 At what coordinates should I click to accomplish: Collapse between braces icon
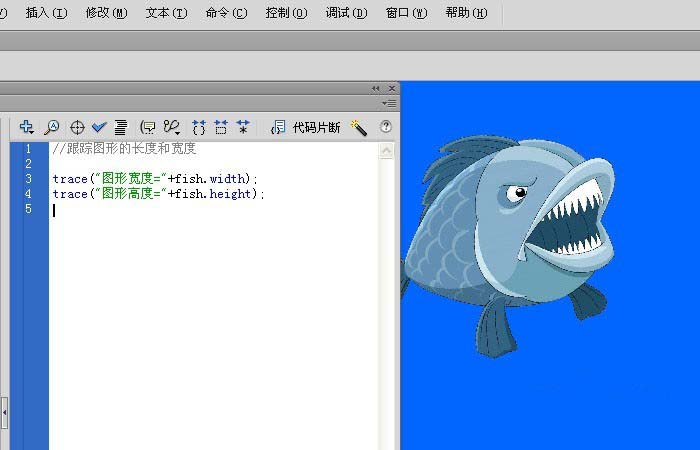coord(199,127)
